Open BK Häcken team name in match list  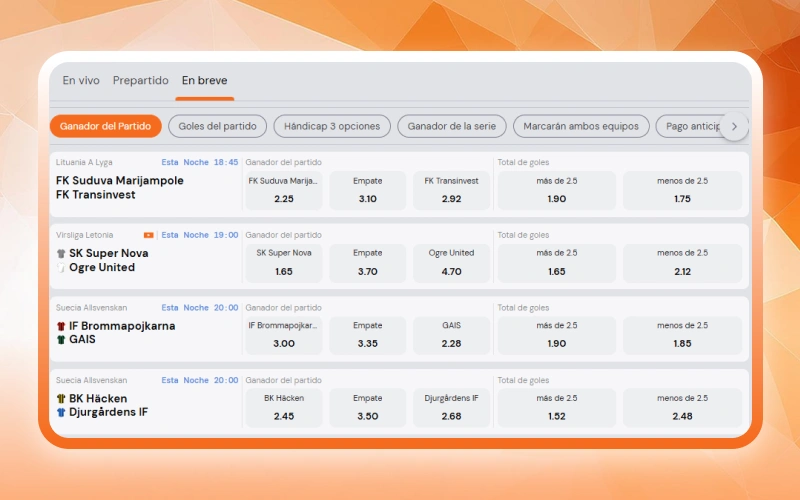pyautogui.click(x=98, y=398)
